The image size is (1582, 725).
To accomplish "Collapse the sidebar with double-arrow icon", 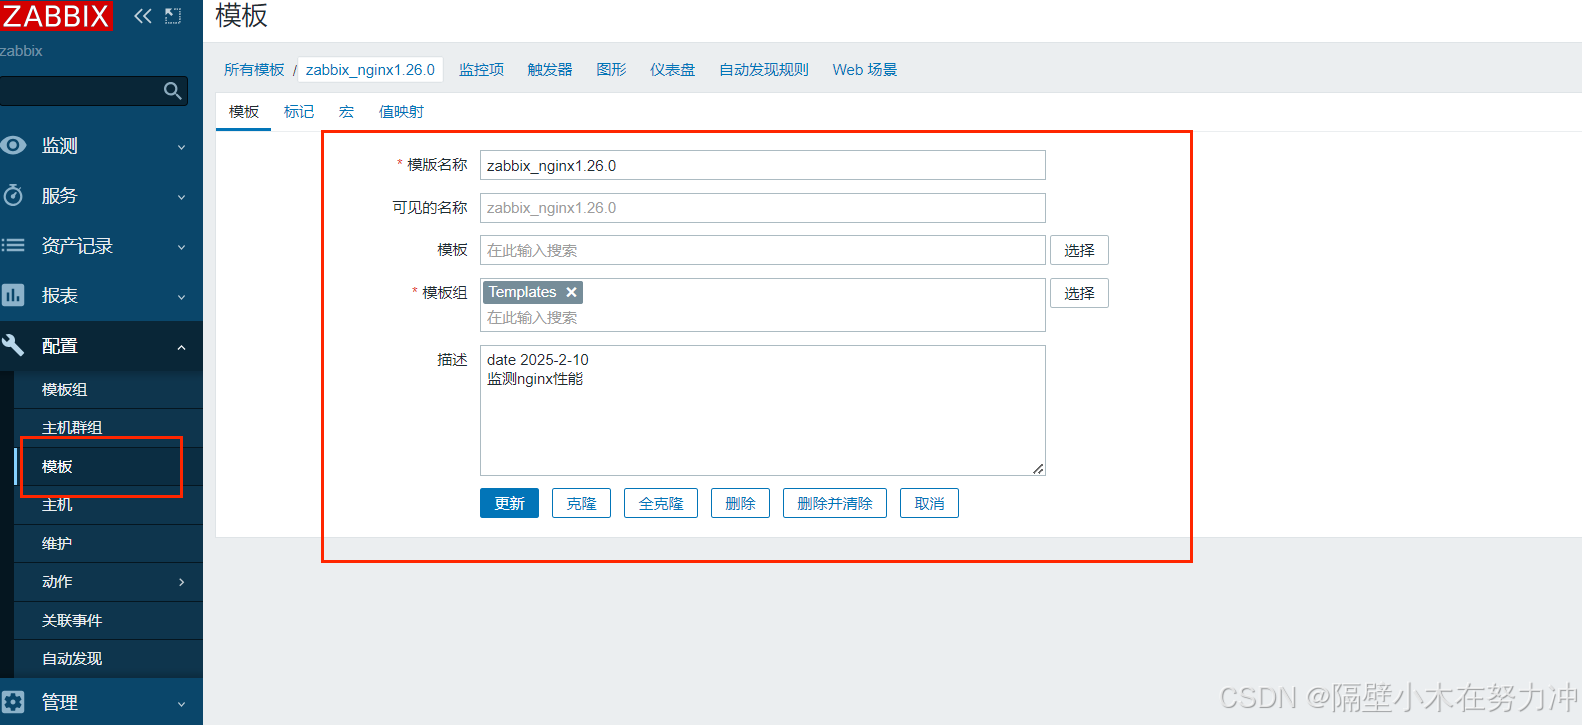I will point(143,16).
